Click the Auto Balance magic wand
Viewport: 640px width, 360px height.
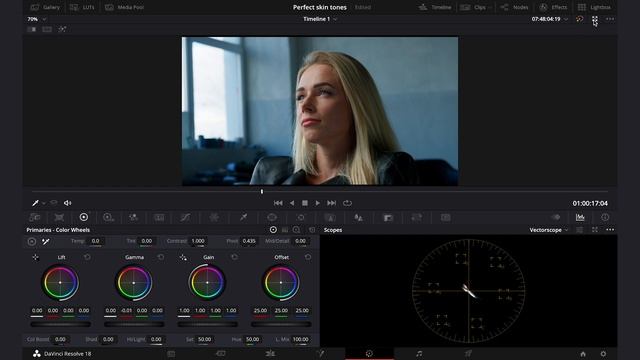46,242
